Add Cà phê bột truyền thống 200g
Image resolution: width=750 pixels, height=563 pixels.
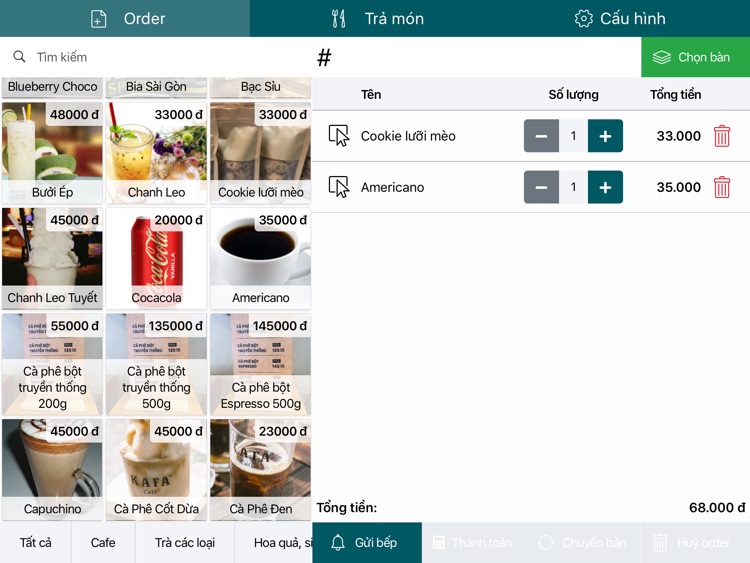pos(52,364)
